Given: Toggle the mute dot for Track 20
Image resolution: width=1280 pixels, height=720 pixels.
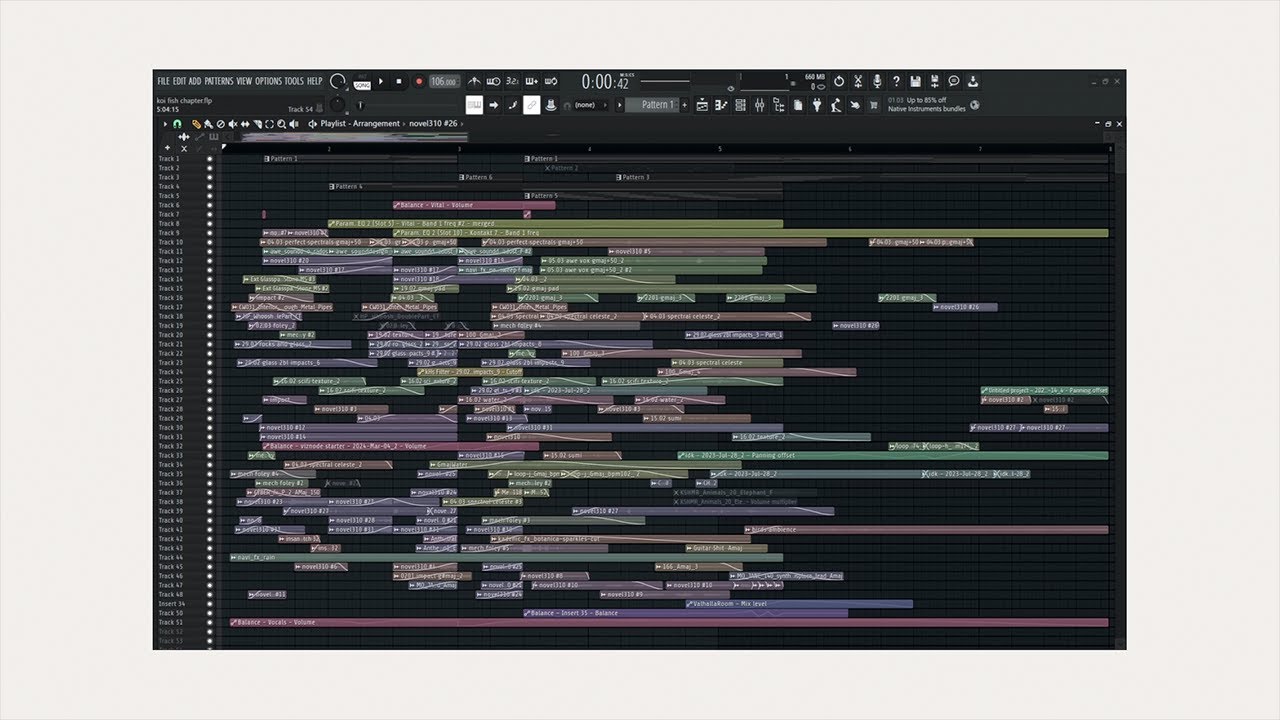Looking at the screenshot, I should (210, 335).
